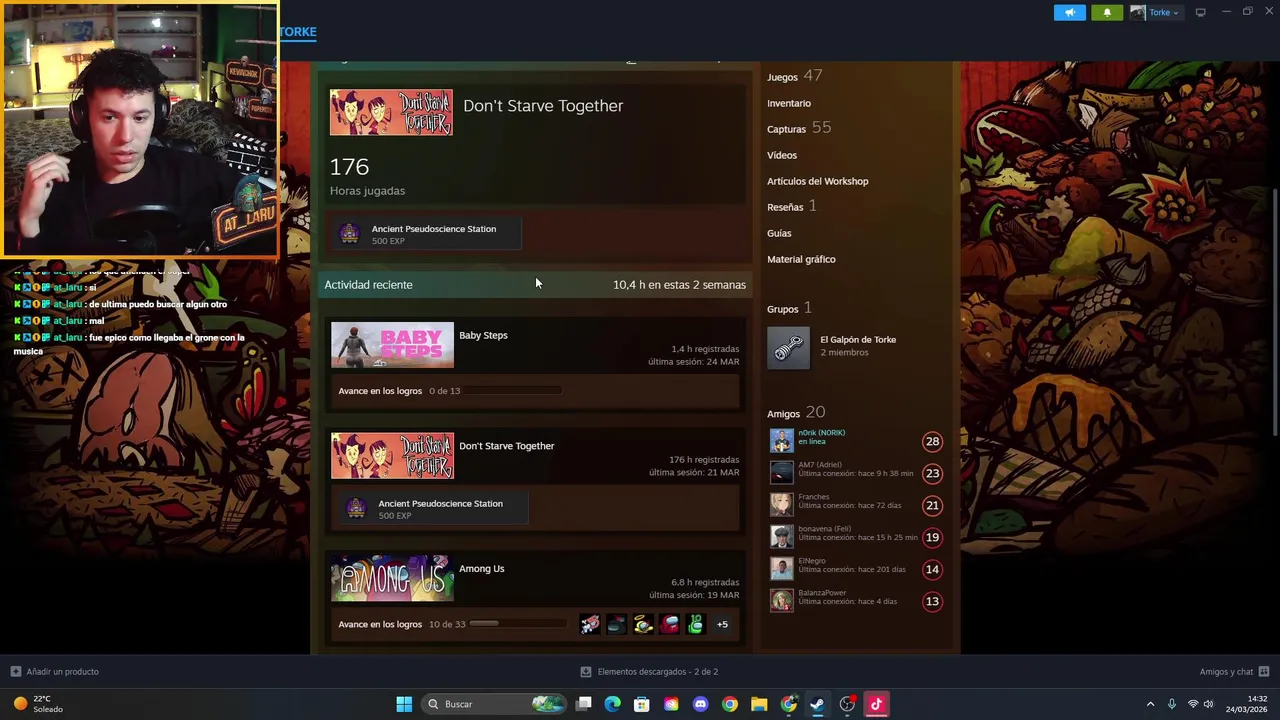
Task: Click AM7 (Adriel) friend avatar
Action: [781, 473]
